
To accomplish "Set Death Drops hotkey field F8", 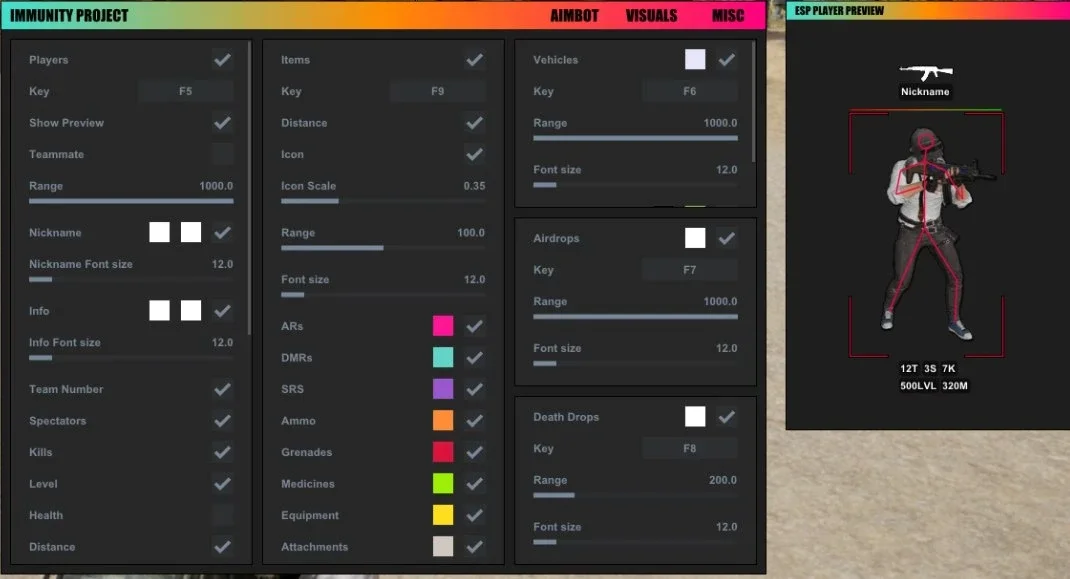I will click(x=690, y=449).
